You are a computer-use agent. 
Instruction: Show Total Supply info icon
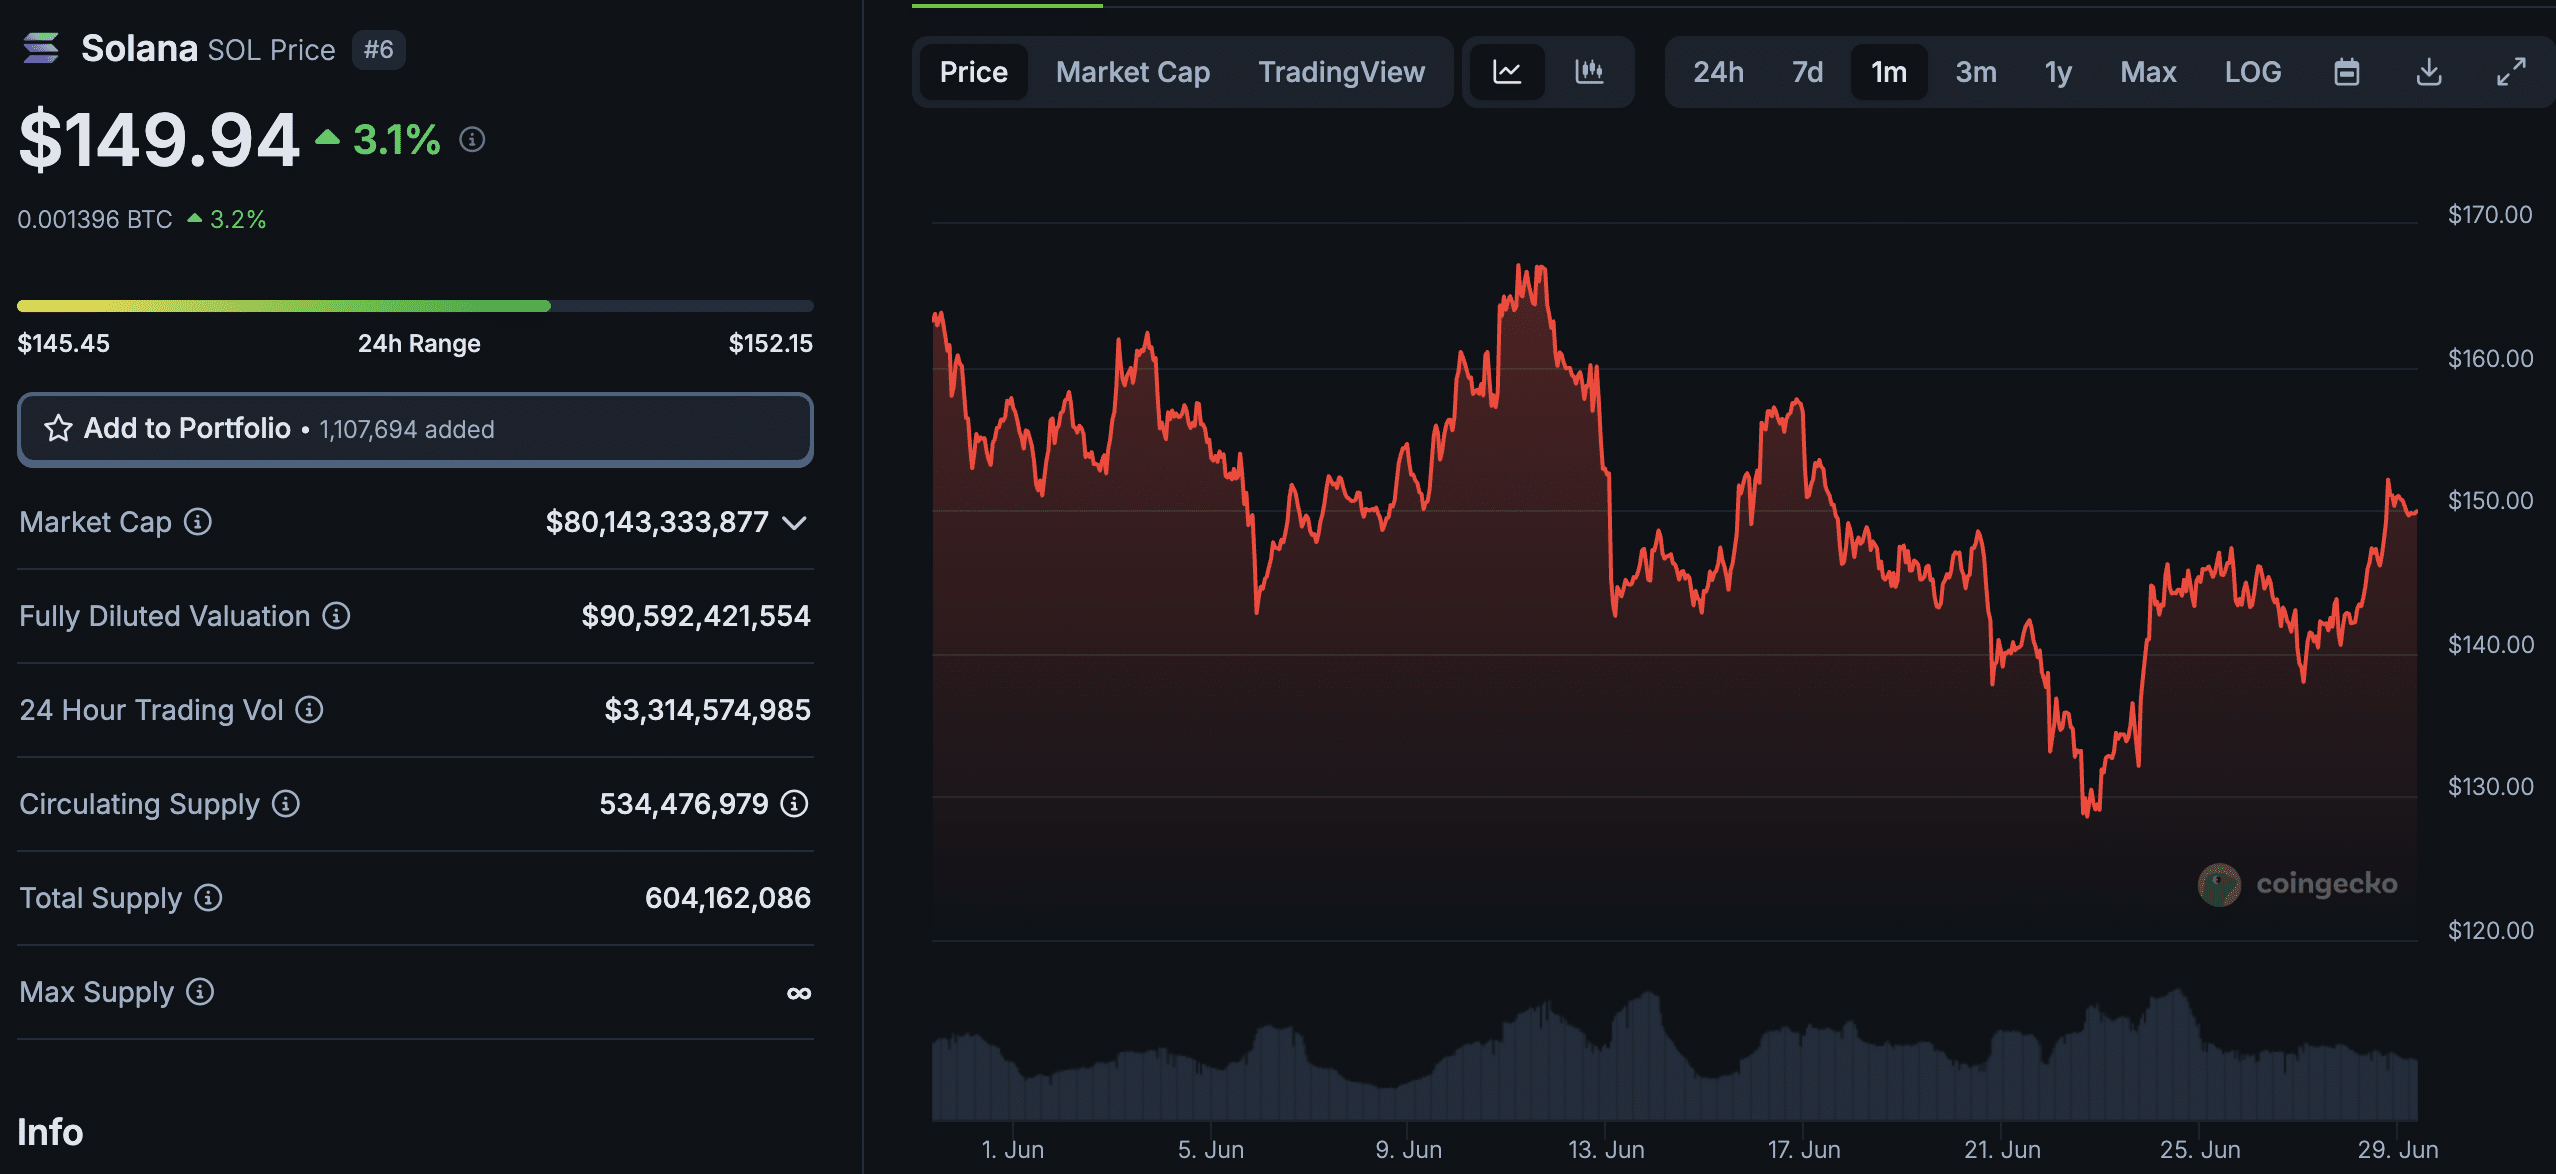tap(208, 897)
